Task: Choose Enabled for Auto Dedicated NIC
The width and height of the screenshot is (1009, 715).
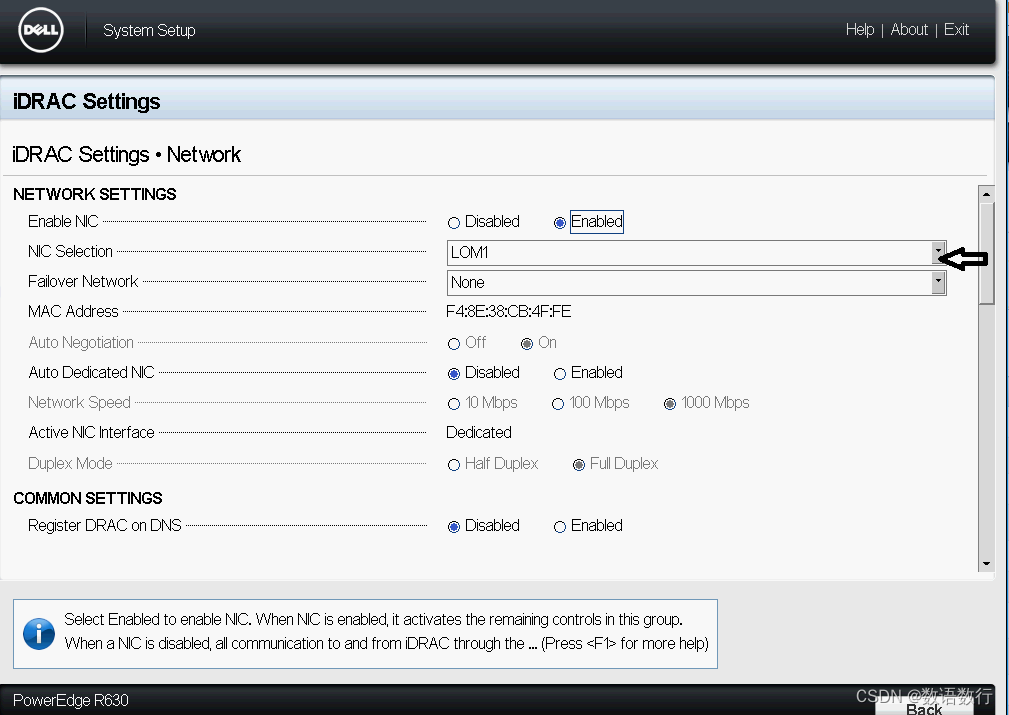Action: (x=560, y=374)
